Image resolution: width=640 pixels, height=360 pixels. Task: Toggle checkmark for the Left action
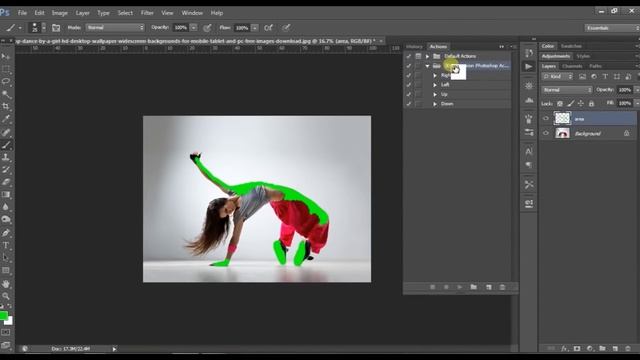point(409,85)
